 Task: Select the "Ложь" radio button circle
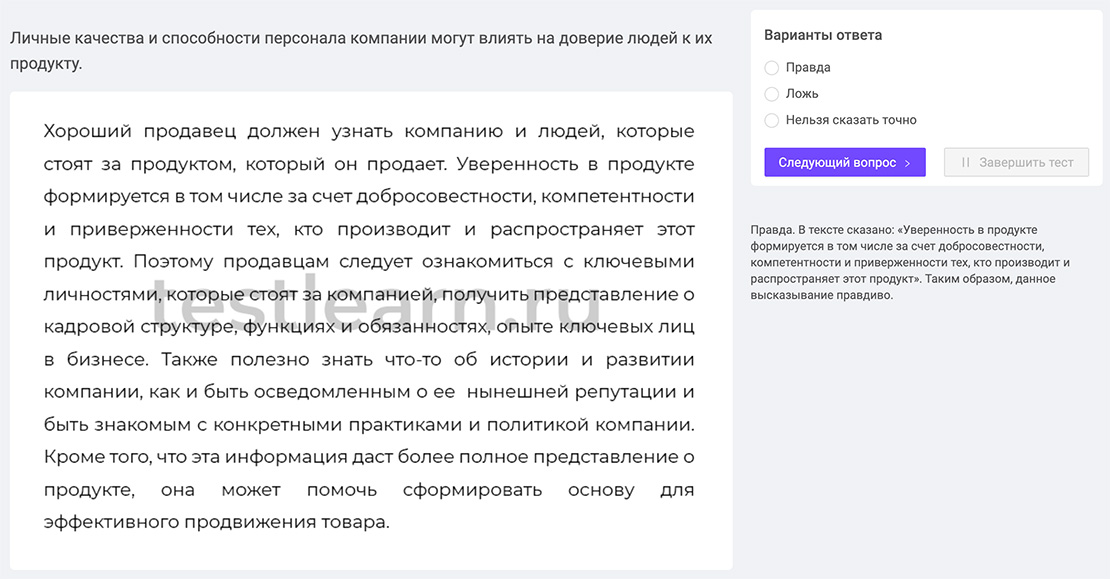pos(771,94)
